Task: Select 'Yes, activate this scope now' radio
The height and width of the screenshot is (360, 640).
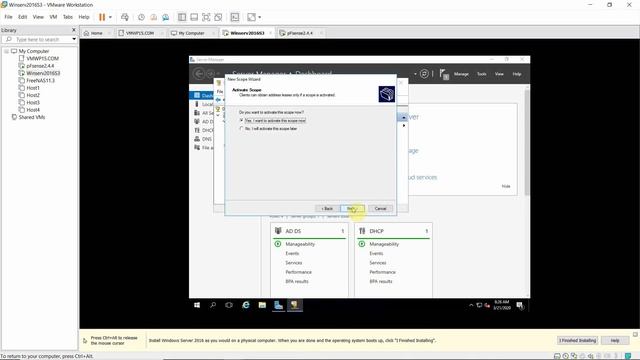Action: (242, 120)
